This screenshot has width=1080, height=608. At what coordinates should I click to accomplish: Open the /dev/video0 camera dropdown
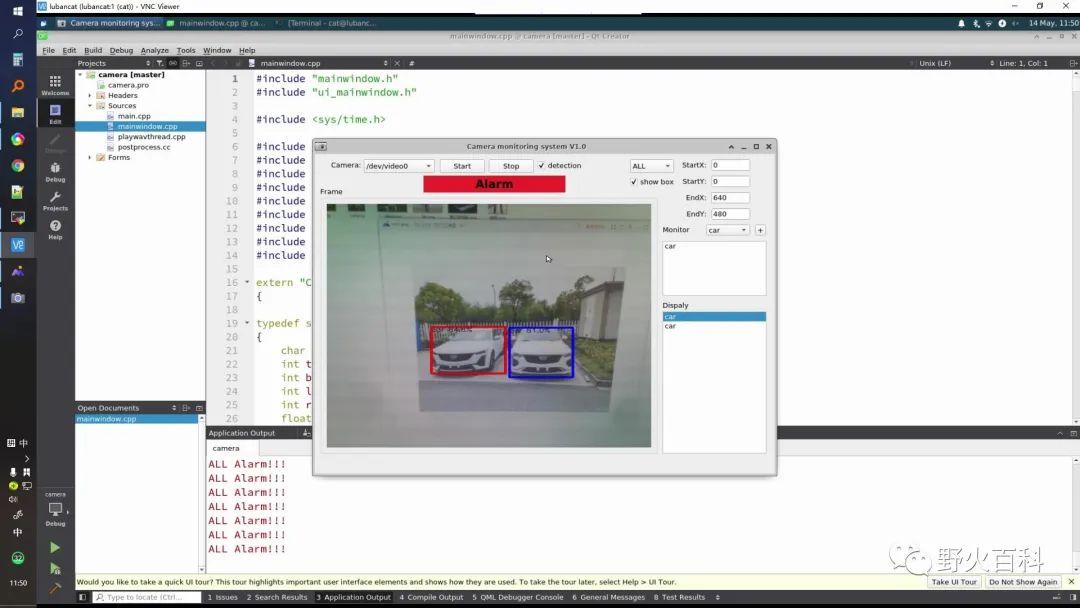(x=398, y=166)
